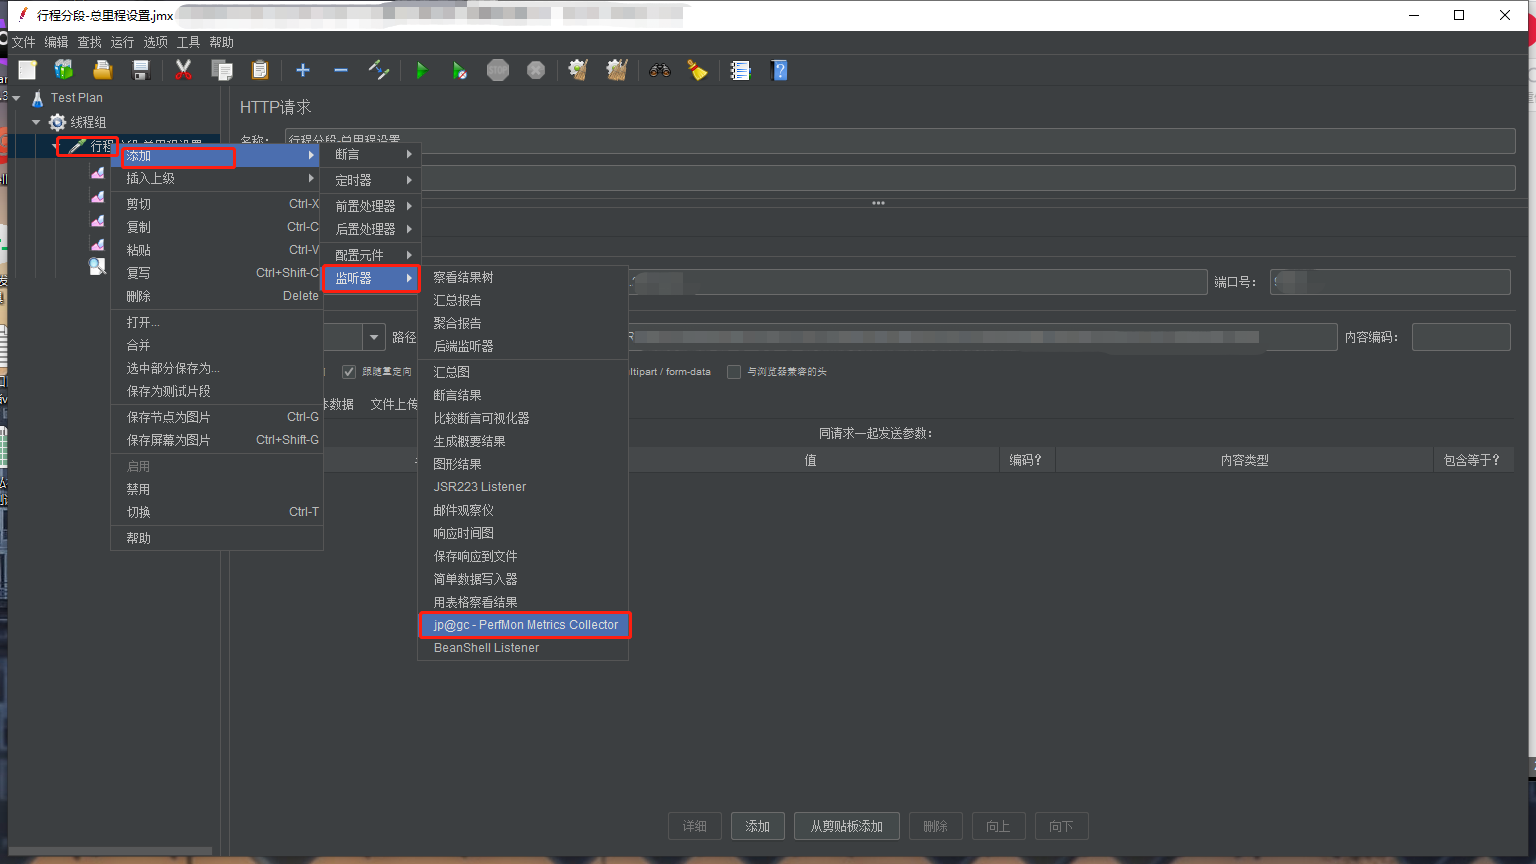The width and height of the screenshot is (1536, 864).
Task: Collapse all nodes with minus icon
Action: [x=341, y=70]
